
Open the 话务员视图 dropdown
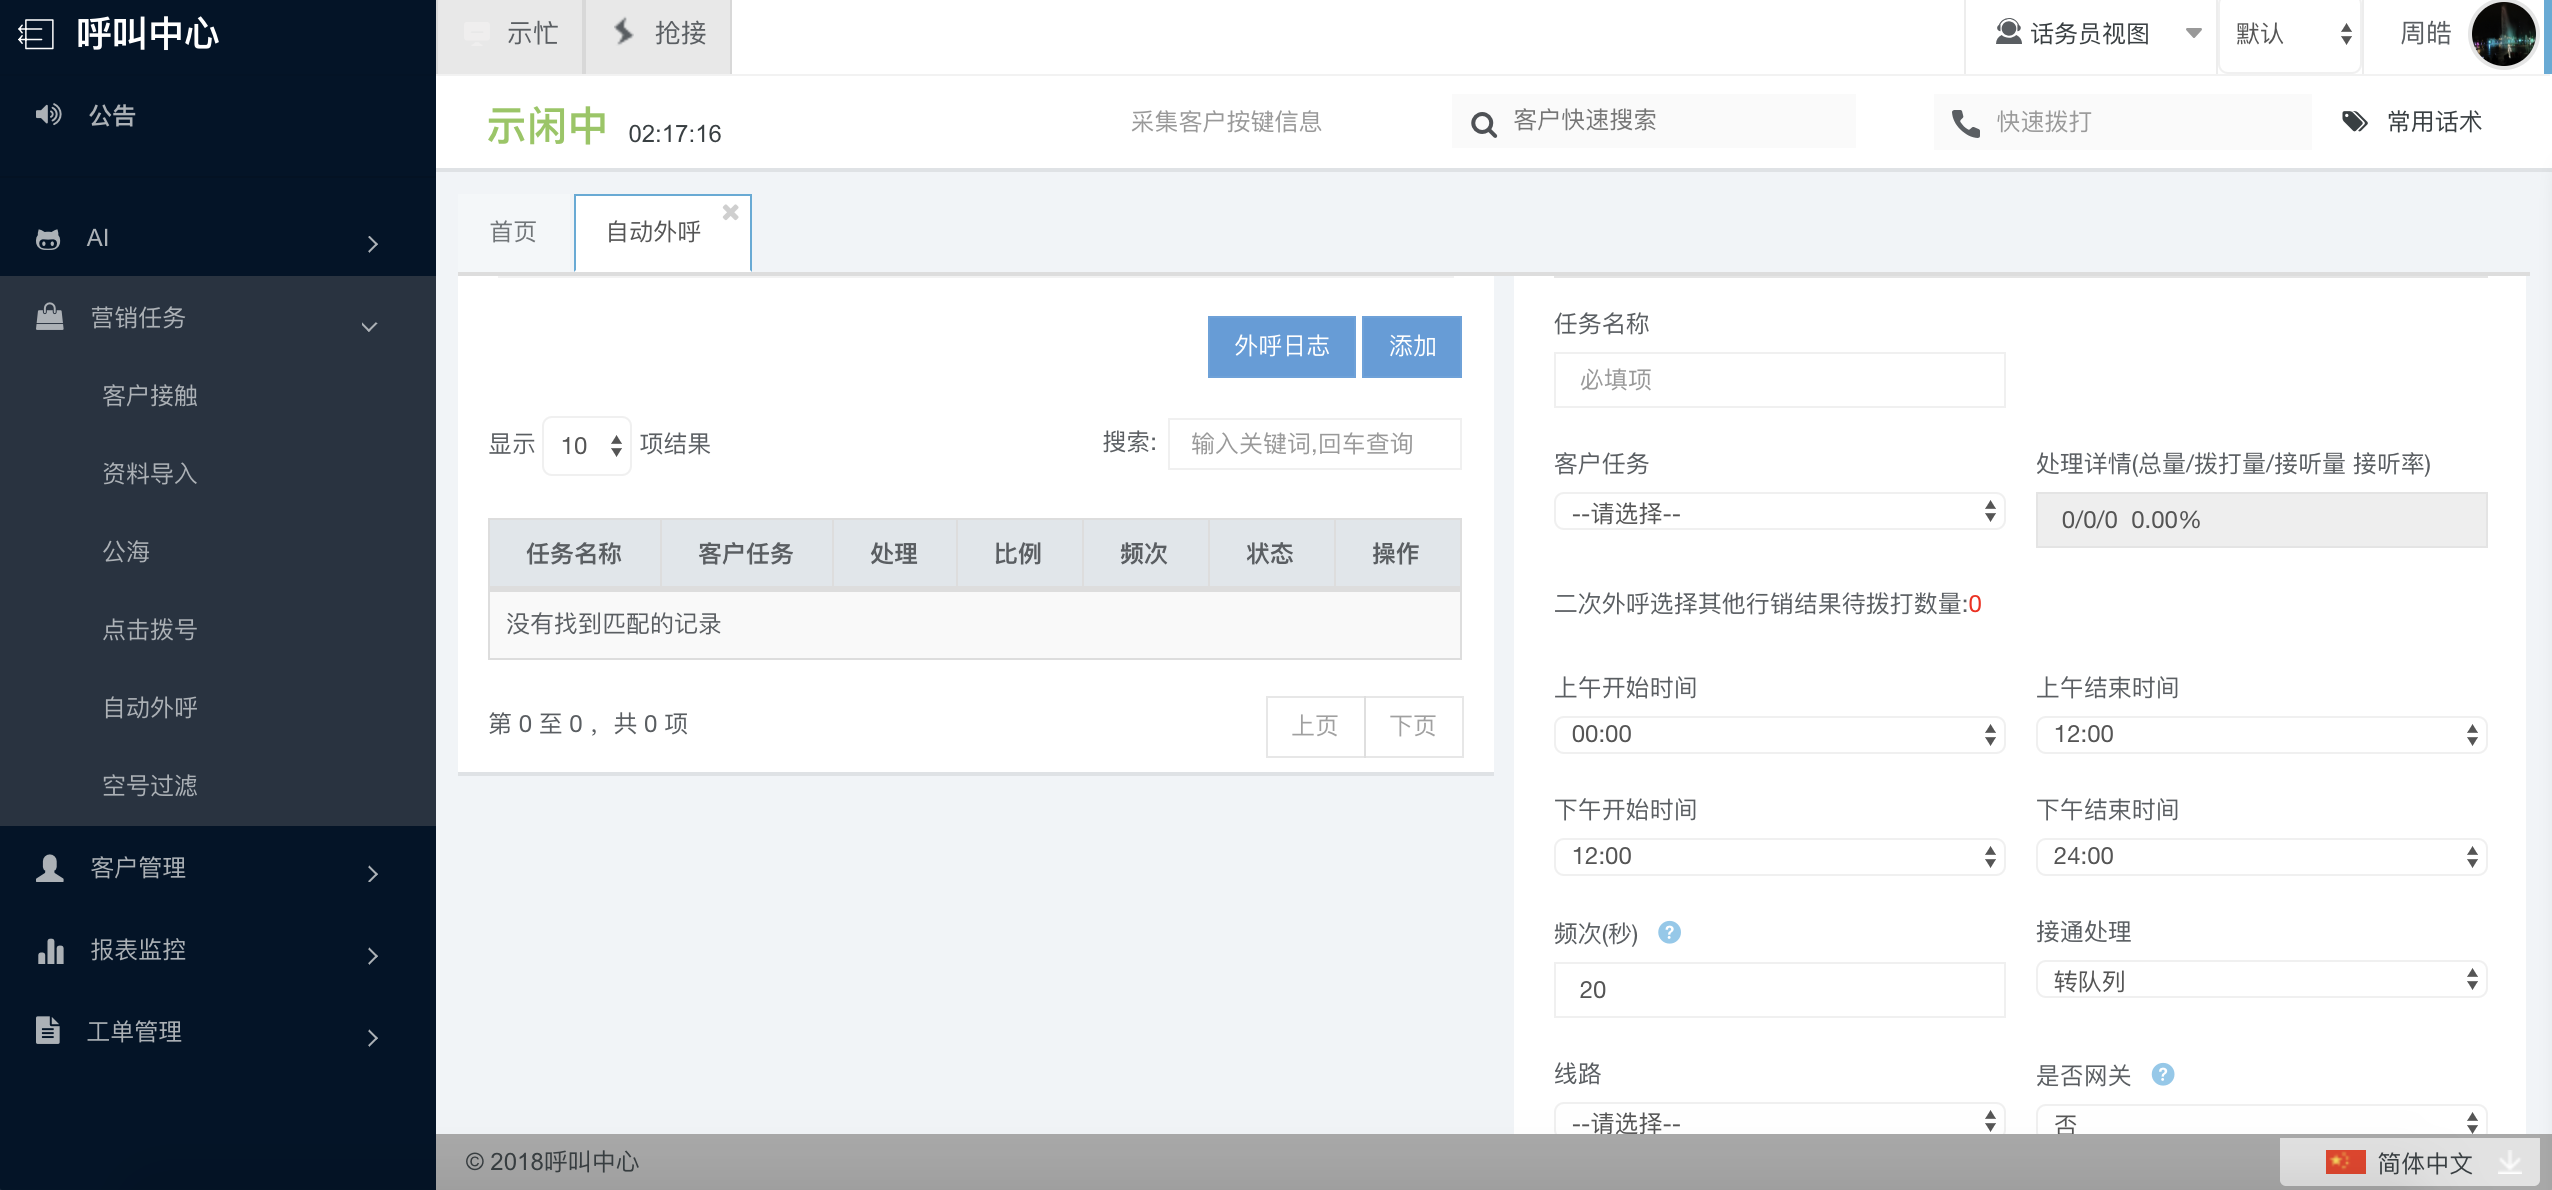[2092, 34]
